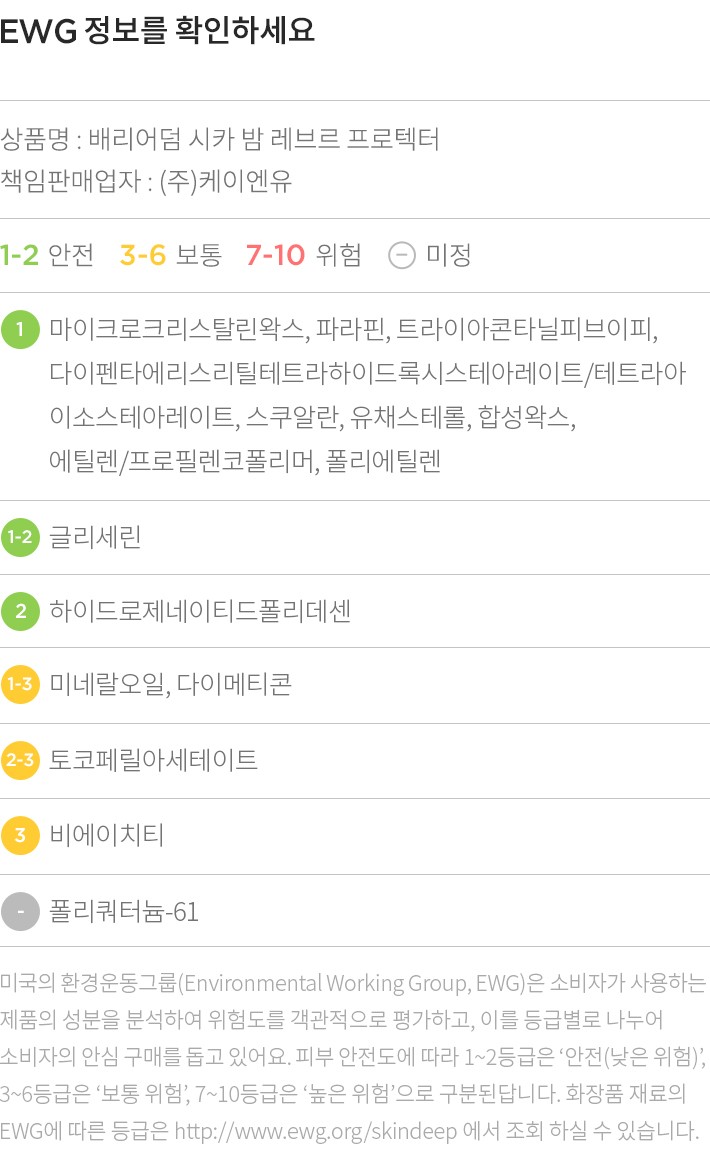The width and height of the screenshot is (710, 1151).
Task: Click the green grade 1 badge
Action: pos(20,330)
